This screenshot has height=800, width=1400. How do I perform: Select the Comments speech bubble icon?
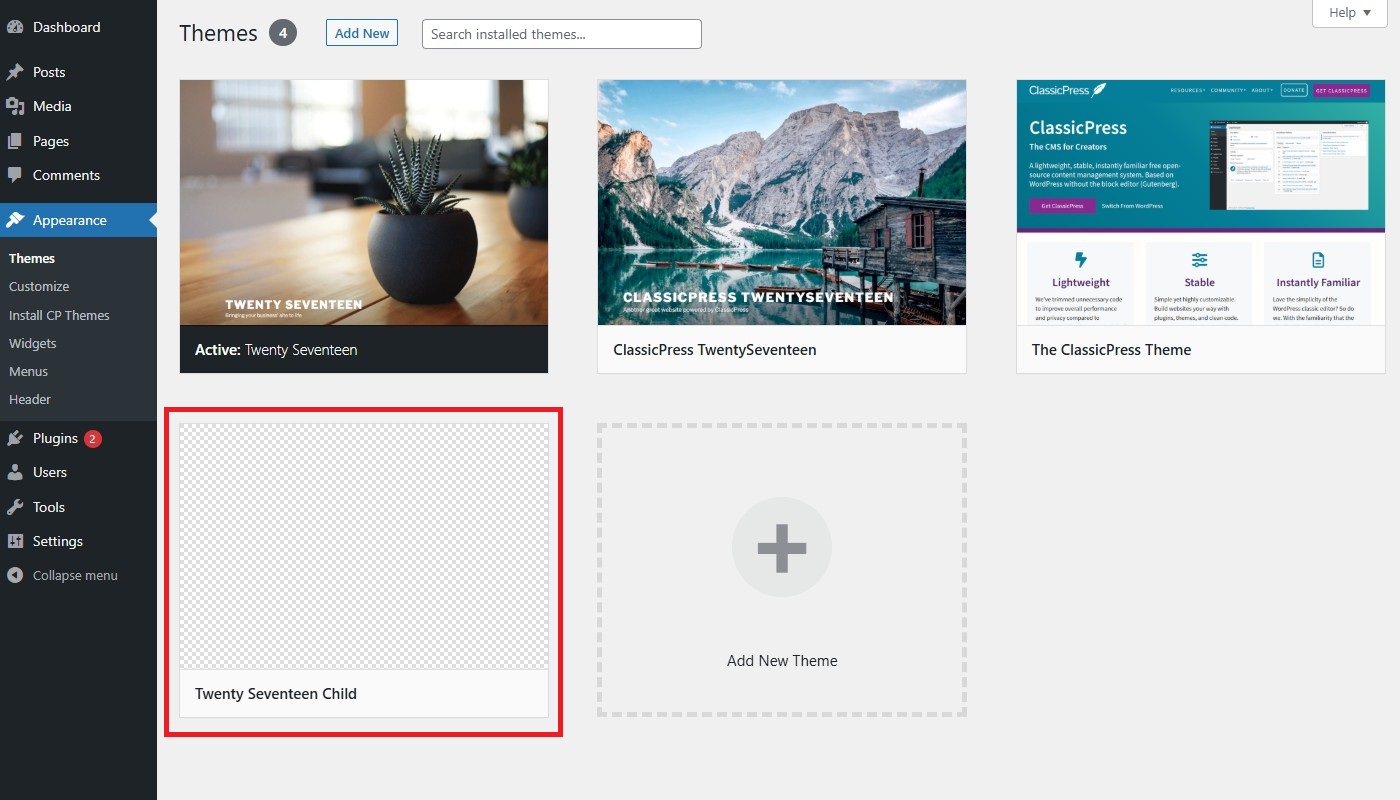click(x=15, y=175)
